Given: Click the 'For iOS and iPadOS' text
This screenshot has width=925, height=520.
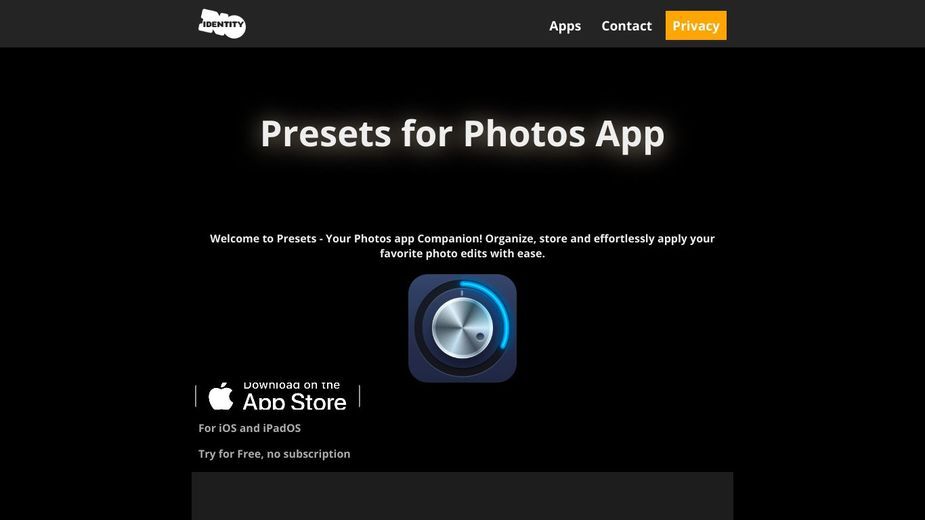Looking at the screenshot, I should (x=250, y=428).
